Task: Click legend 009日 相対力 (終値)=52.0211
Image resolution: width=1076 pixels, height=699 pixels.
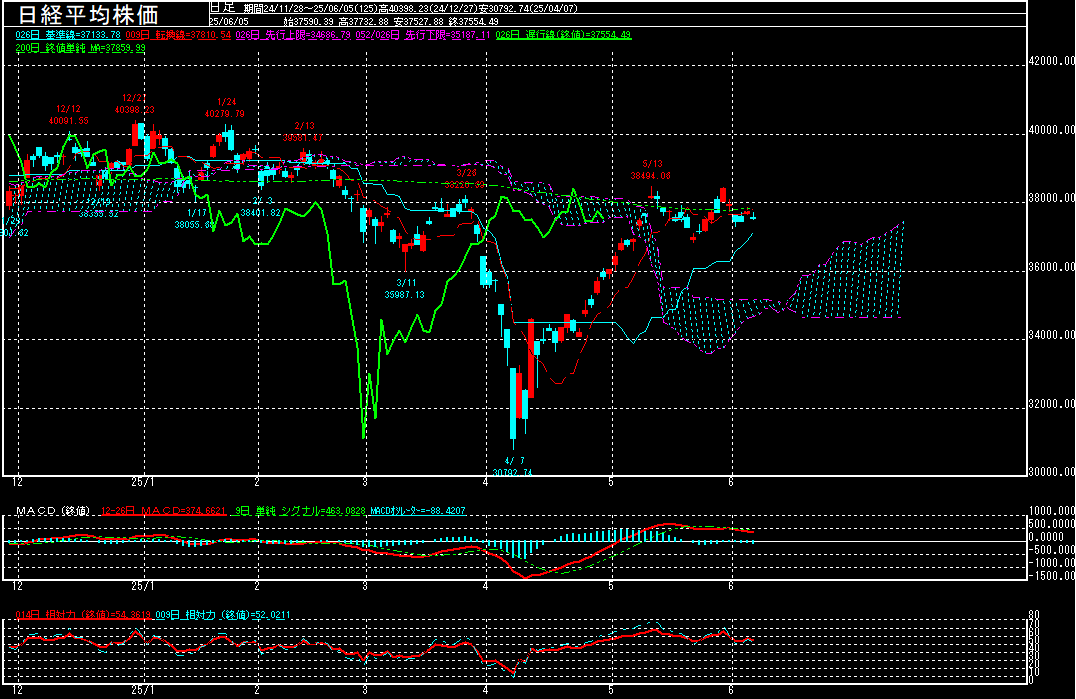Action: [223, 615]
